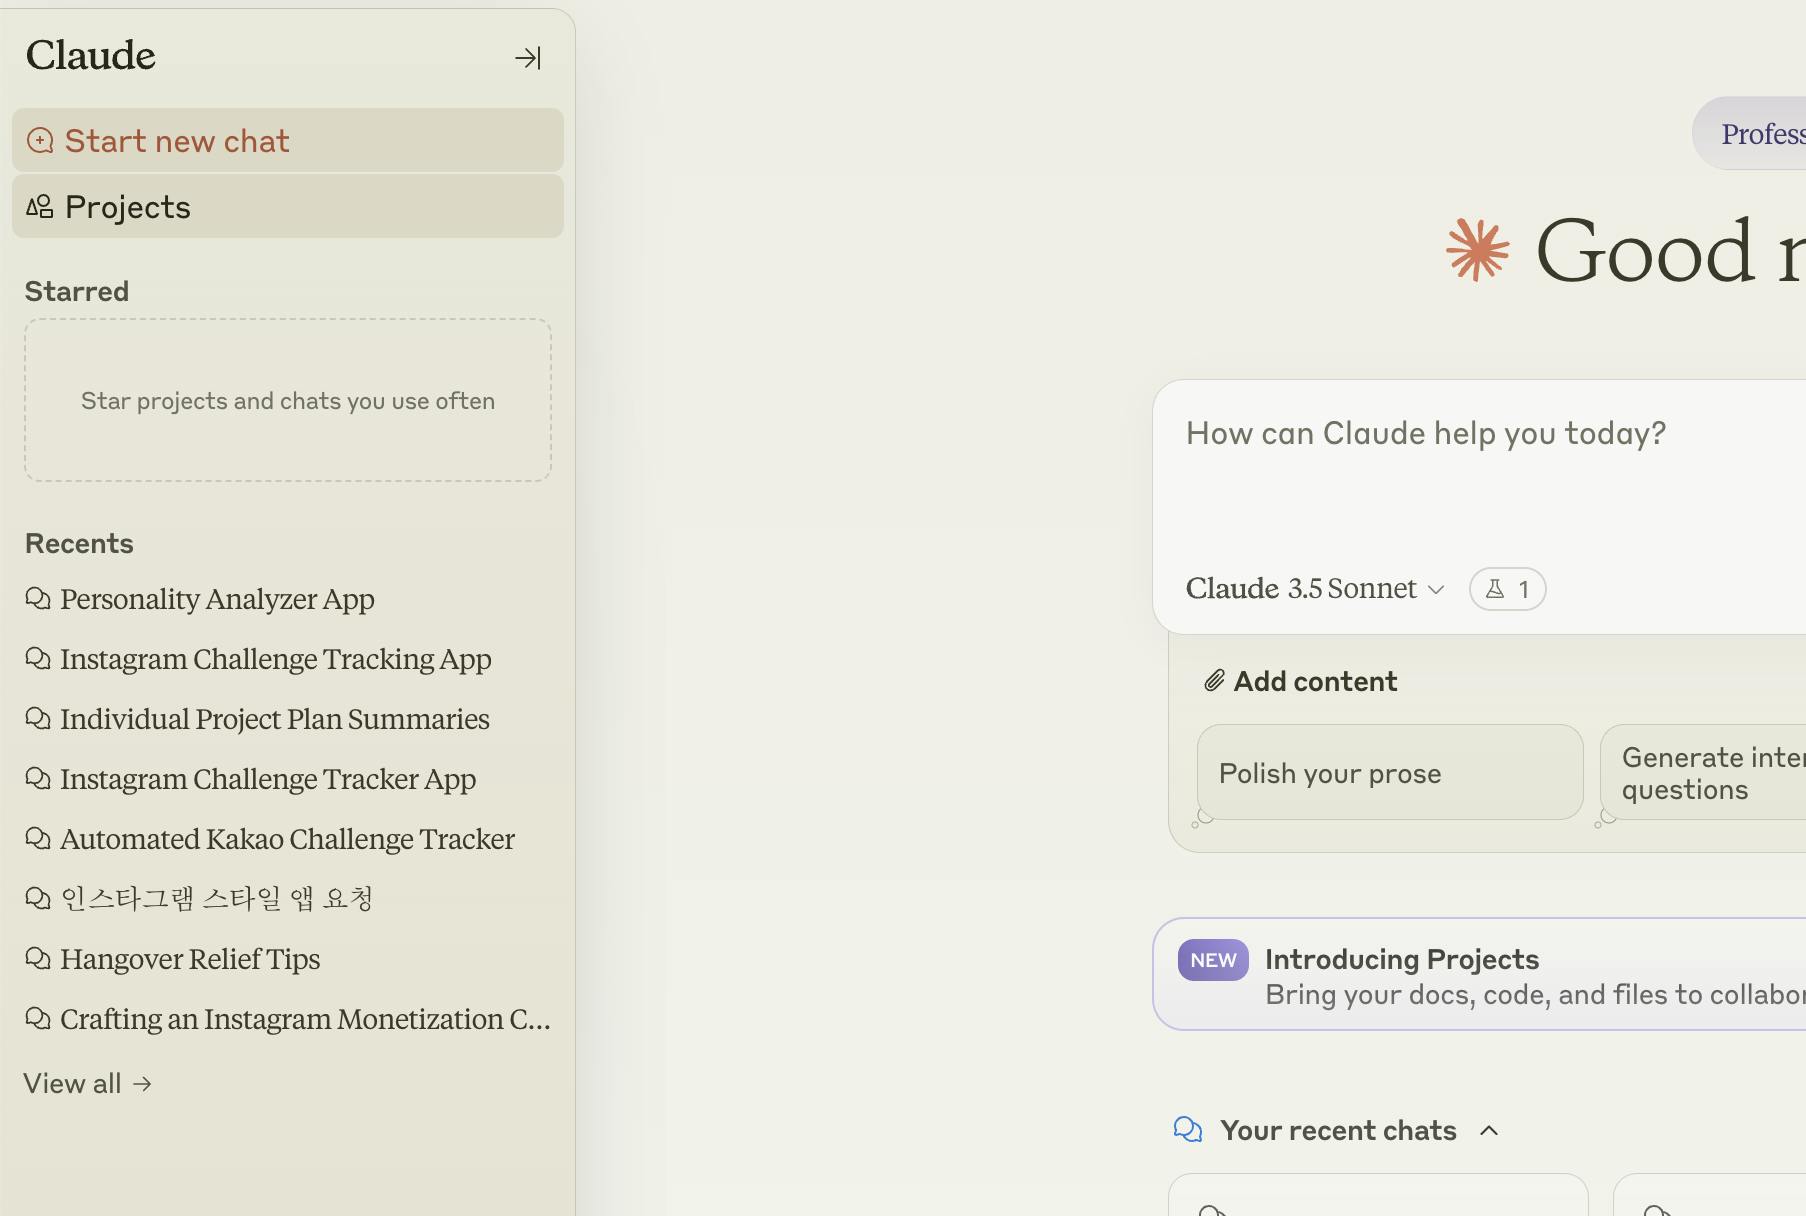Open the 인스타그램 스타일 앱 요청 chat
1806x1216 pixels.
tap(216, 899)
